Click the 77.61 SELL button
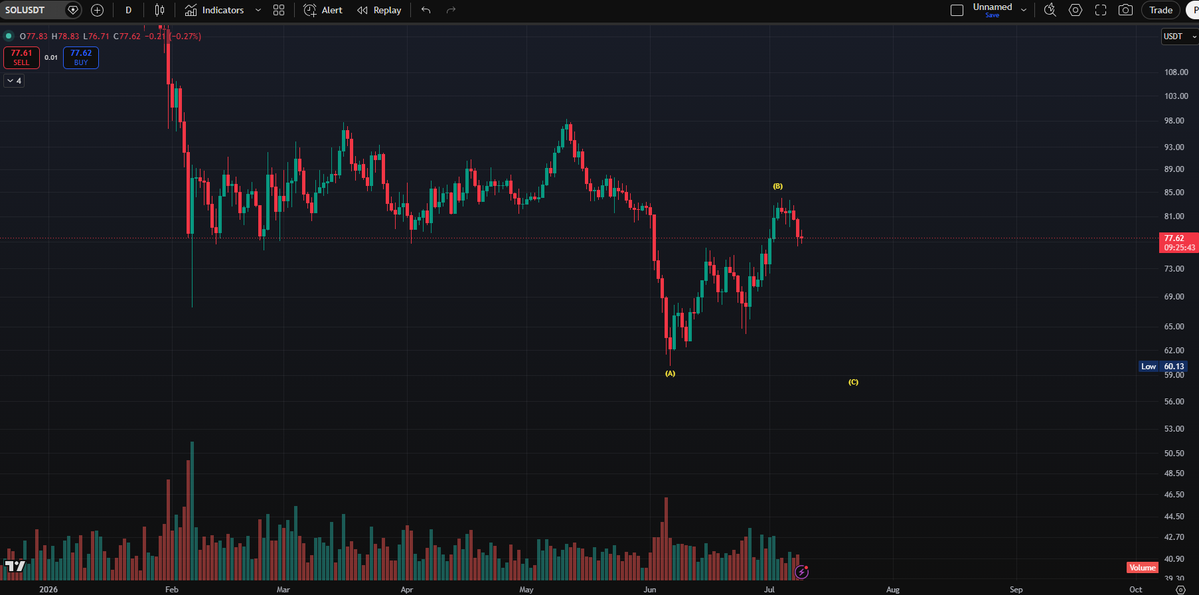 pyautogui.click(x=21, y=57)
